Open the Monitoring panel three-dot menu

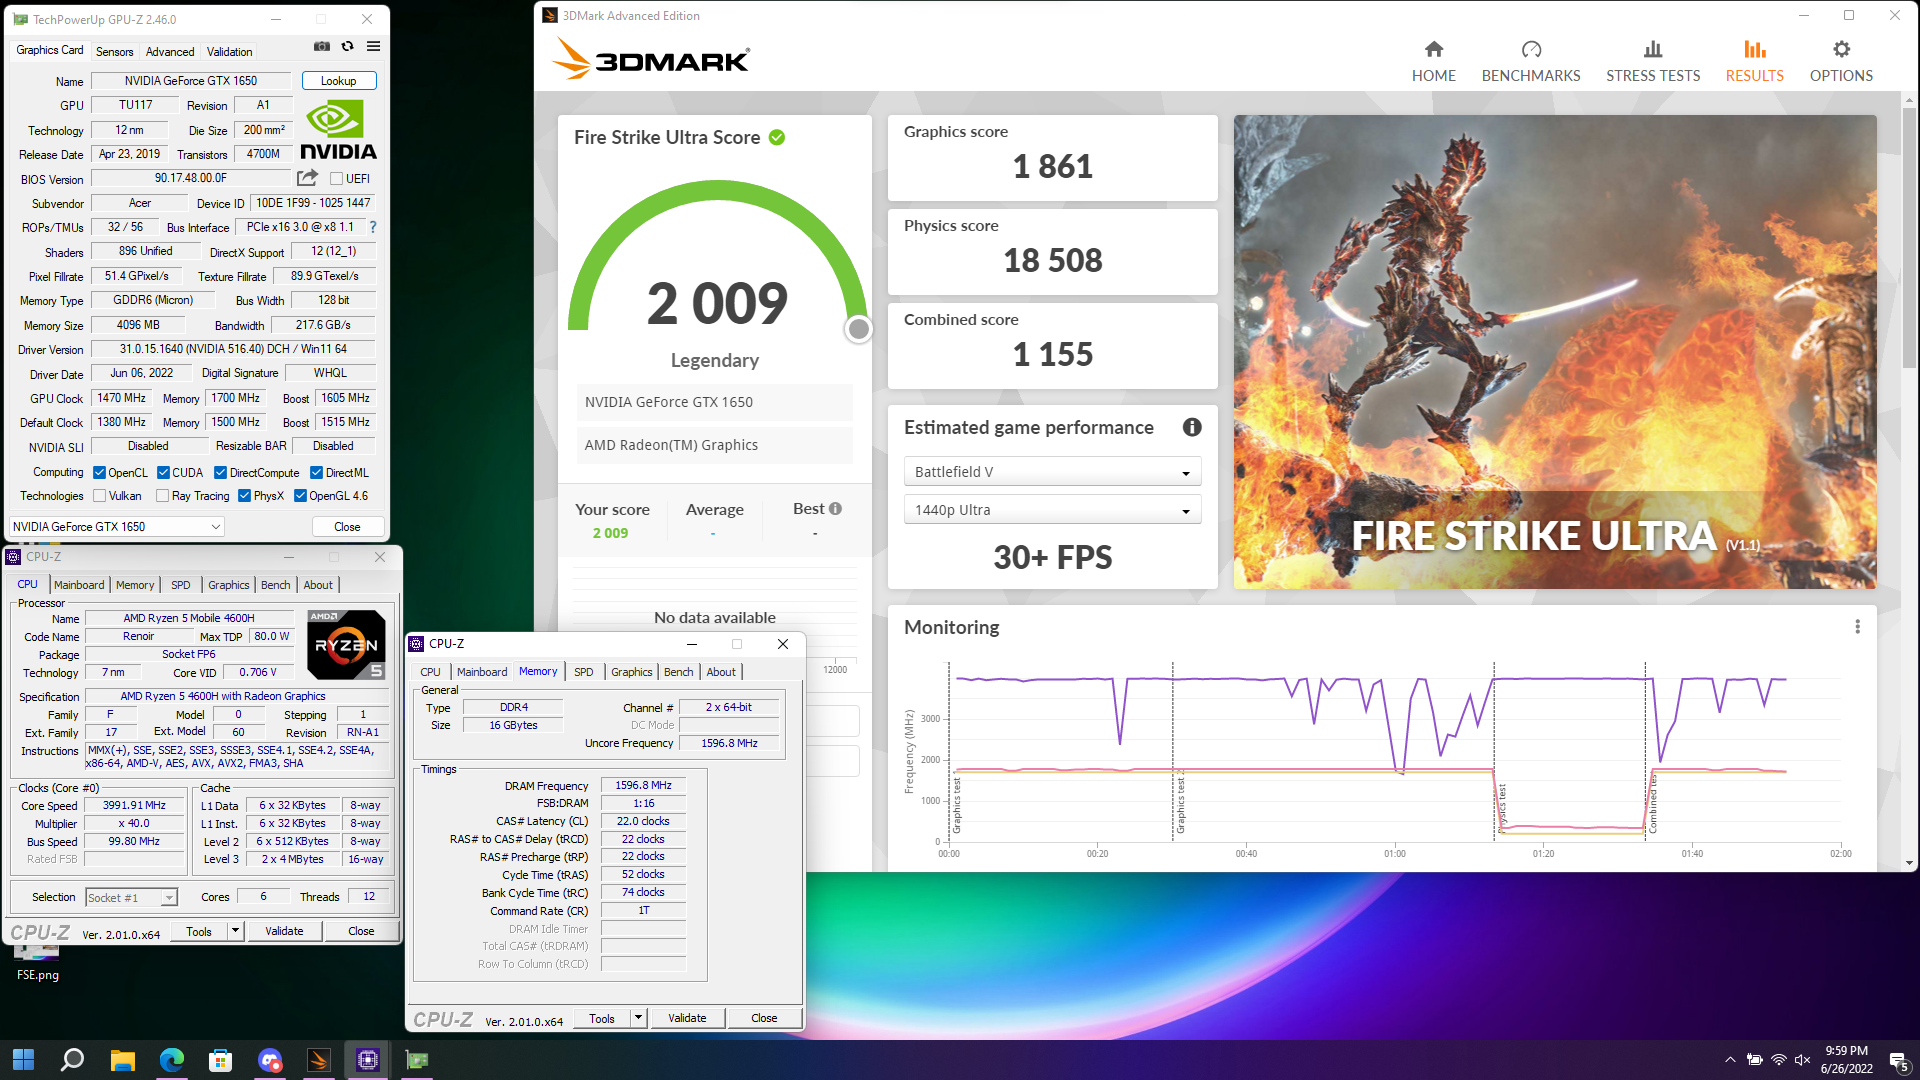1857,627
